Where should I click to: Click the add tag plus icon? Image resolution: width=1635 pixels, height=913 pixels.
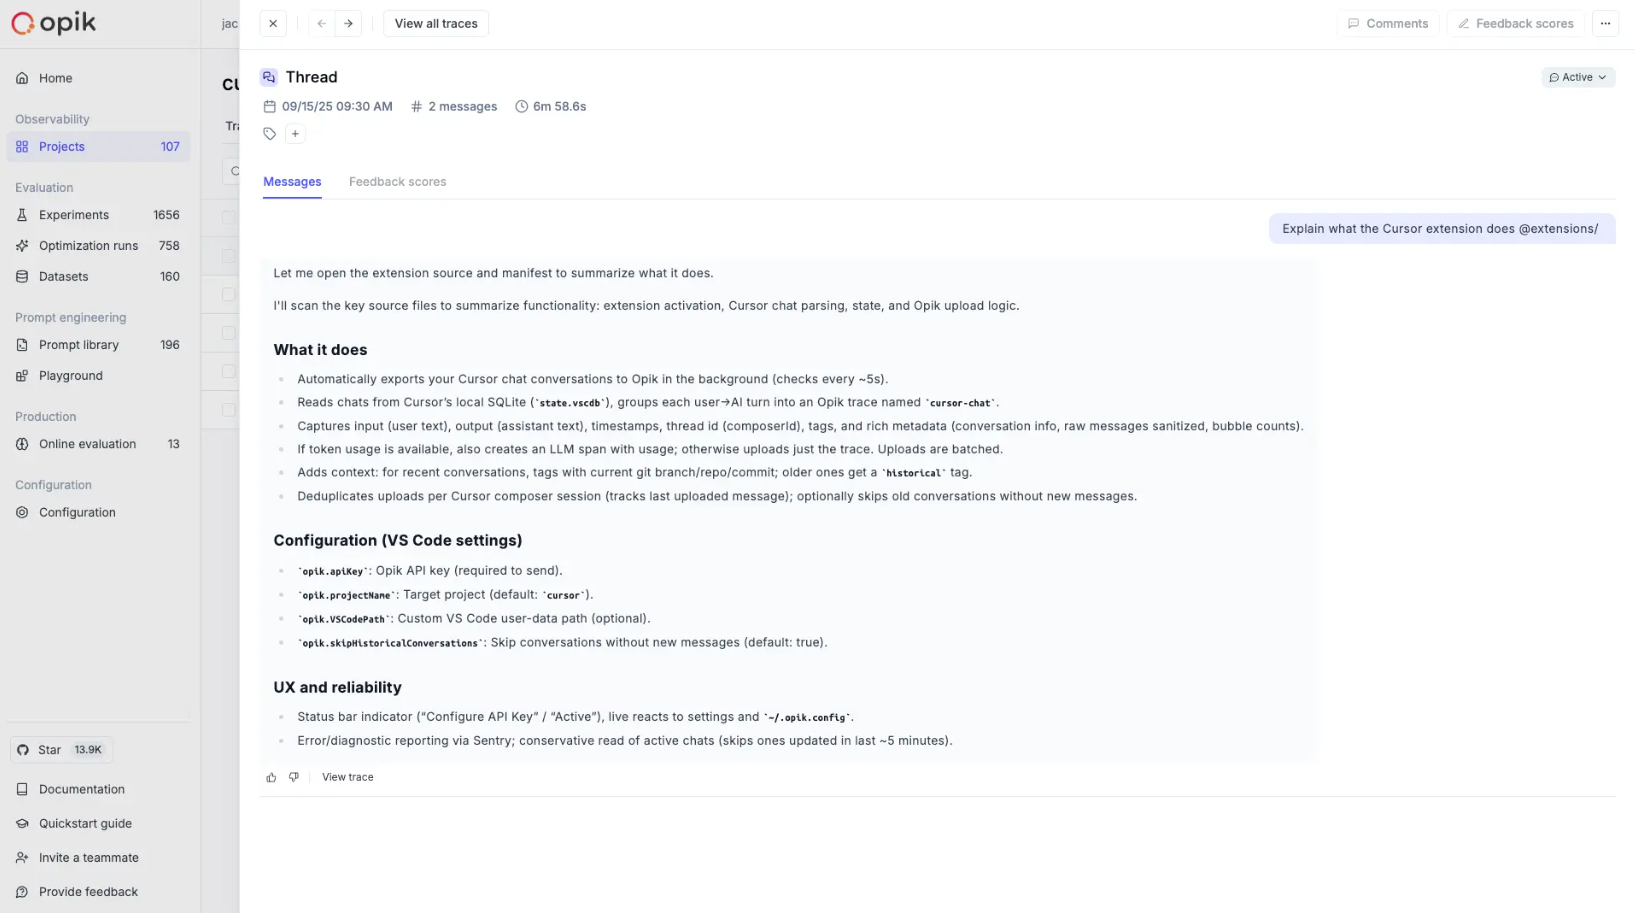295,134
